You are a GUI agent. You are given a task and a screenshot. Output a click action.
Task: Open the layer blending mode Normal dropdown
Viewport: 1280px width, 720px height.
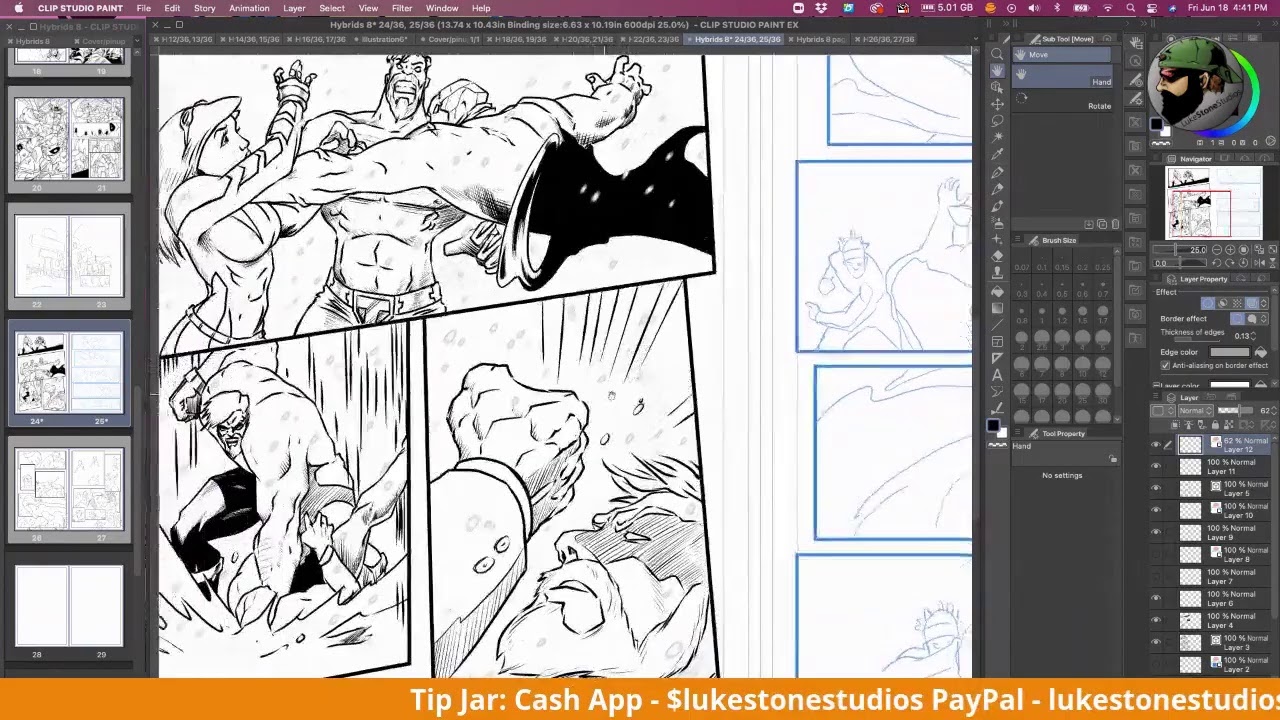point(1195,411)
